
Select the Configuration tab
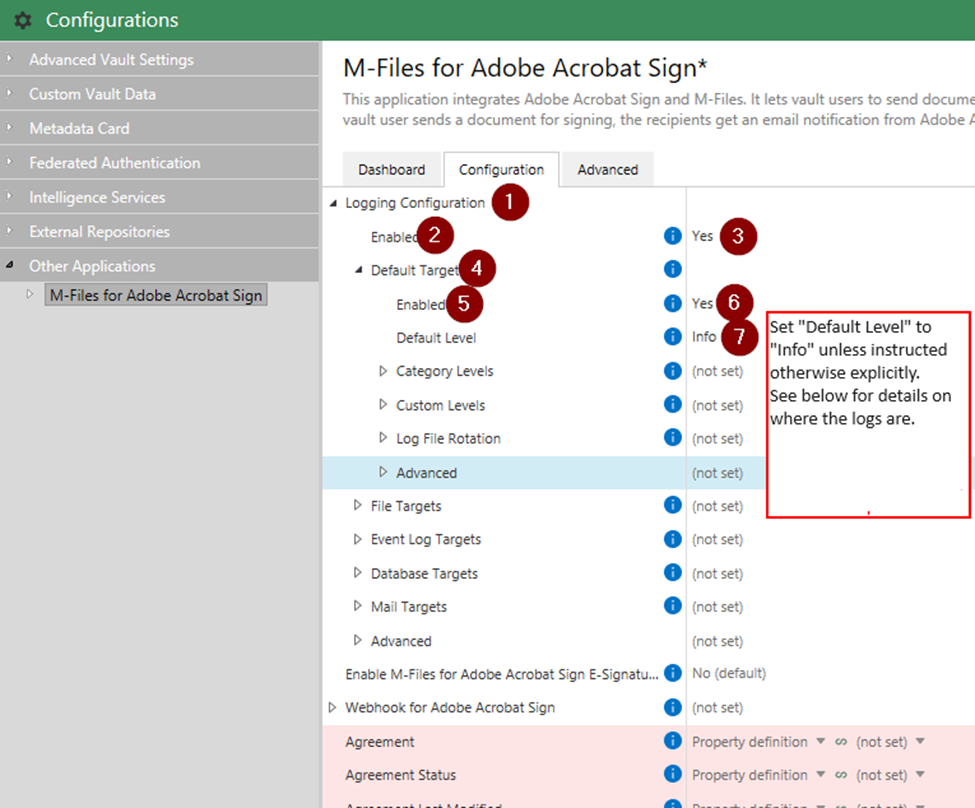(501, 169)
